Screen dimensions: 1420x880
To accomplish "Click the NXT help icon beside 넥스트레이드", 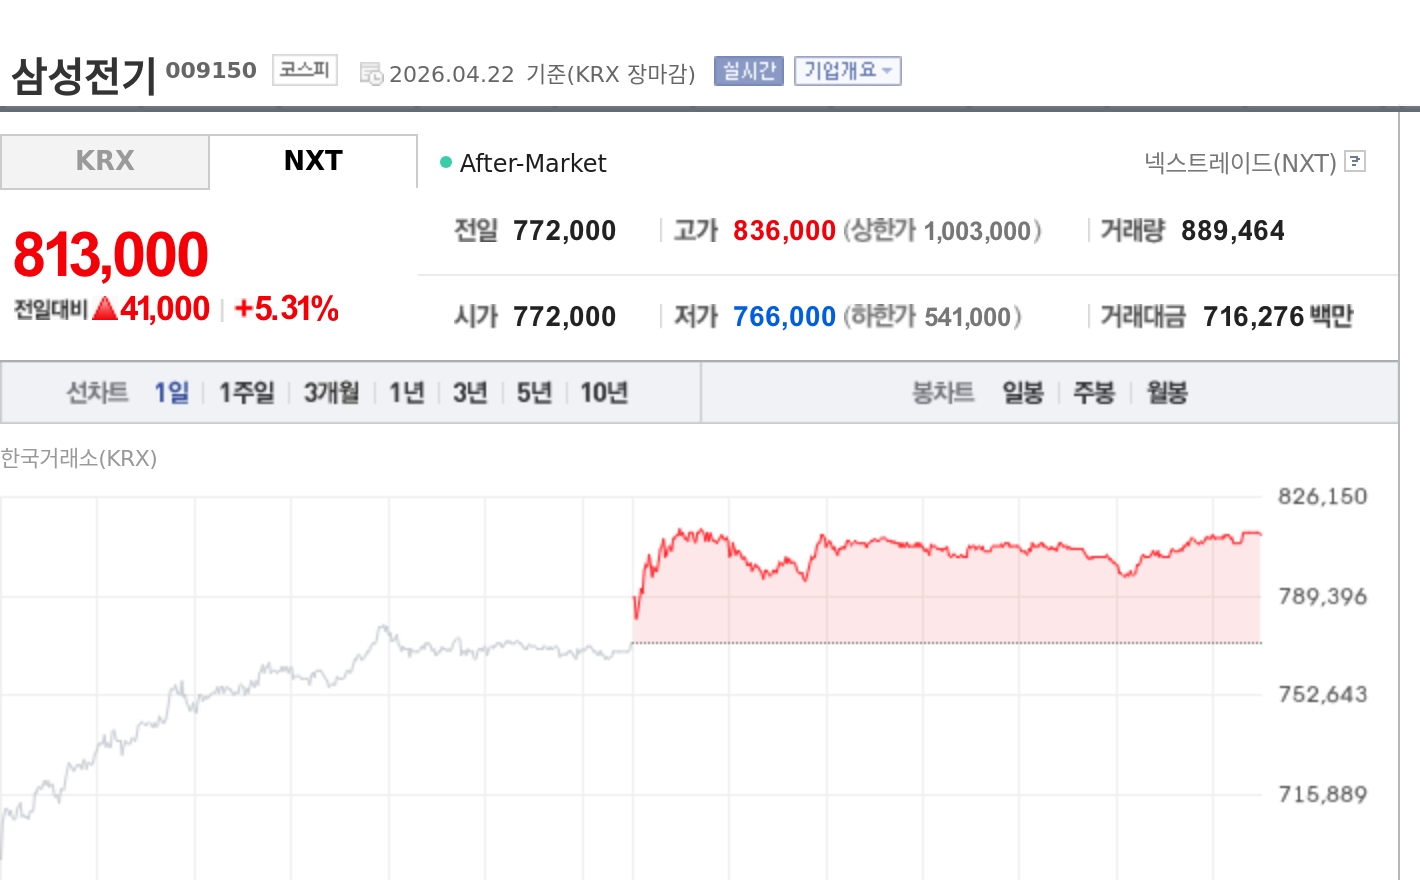I will [1355, 161].
